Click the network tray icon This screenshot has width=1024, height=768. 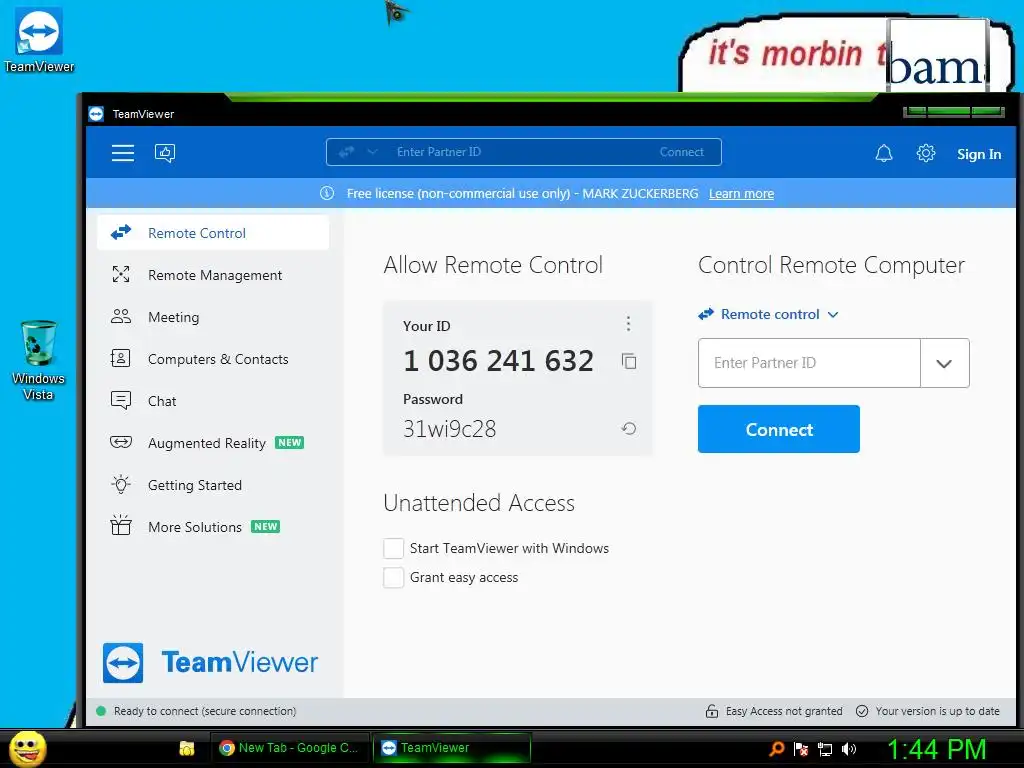pos(825,749)
